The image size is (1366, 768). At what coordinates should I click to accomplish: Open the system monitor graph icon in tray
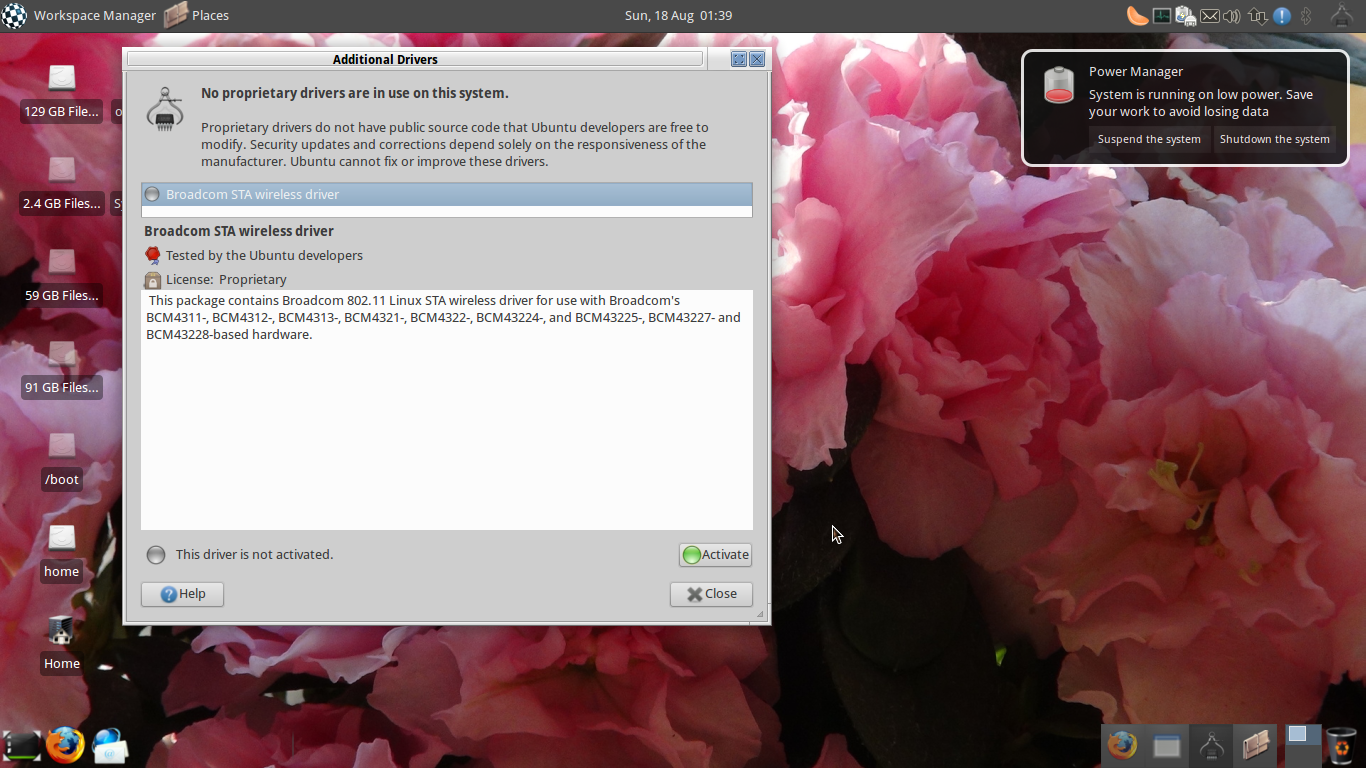[x=1161, y=16]
